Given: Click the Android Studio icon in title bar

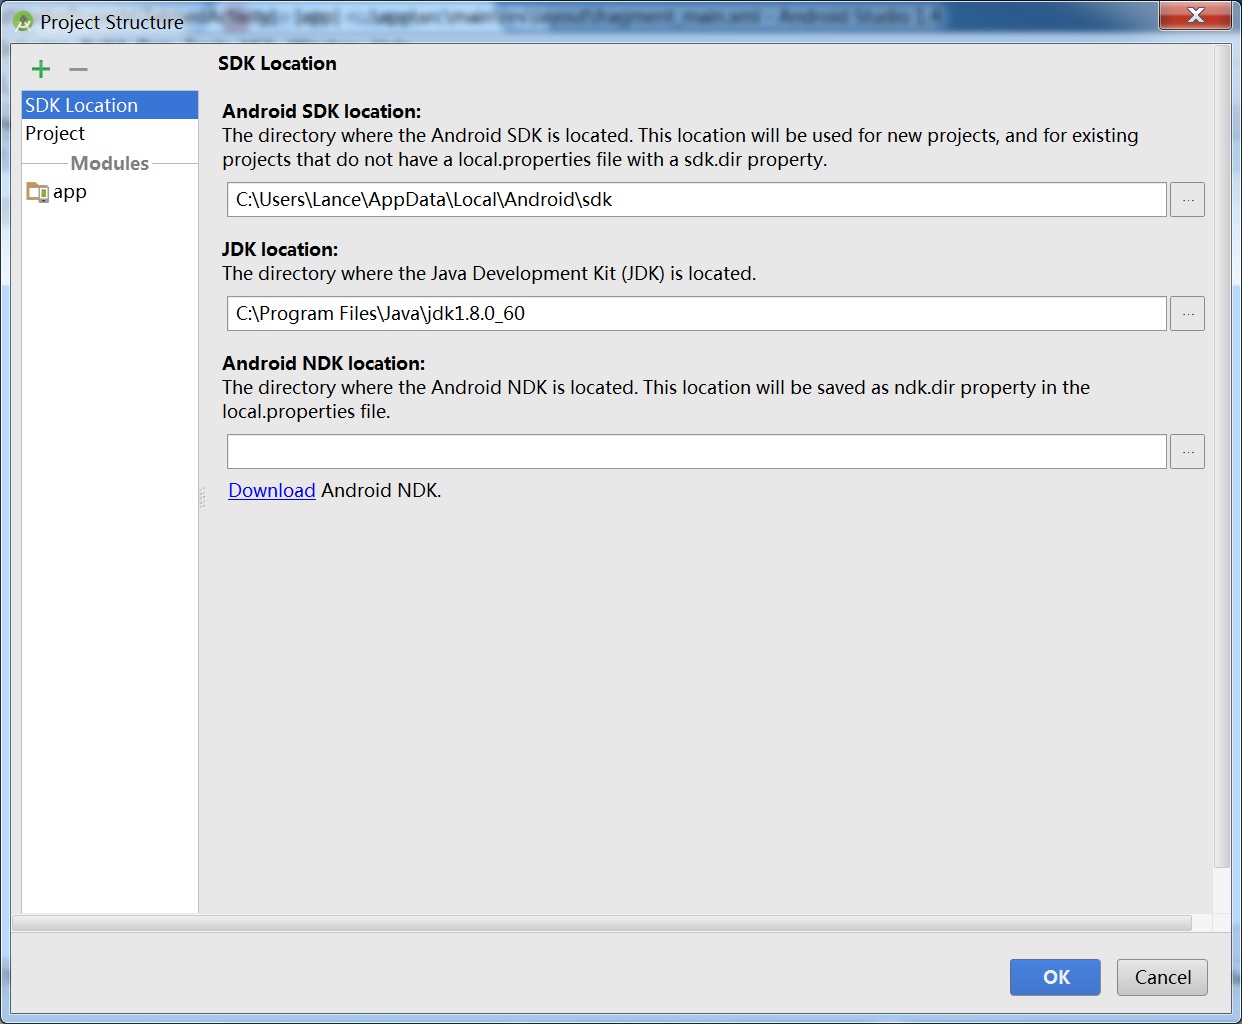Looking at the screenshot, I should click(23, 21).
